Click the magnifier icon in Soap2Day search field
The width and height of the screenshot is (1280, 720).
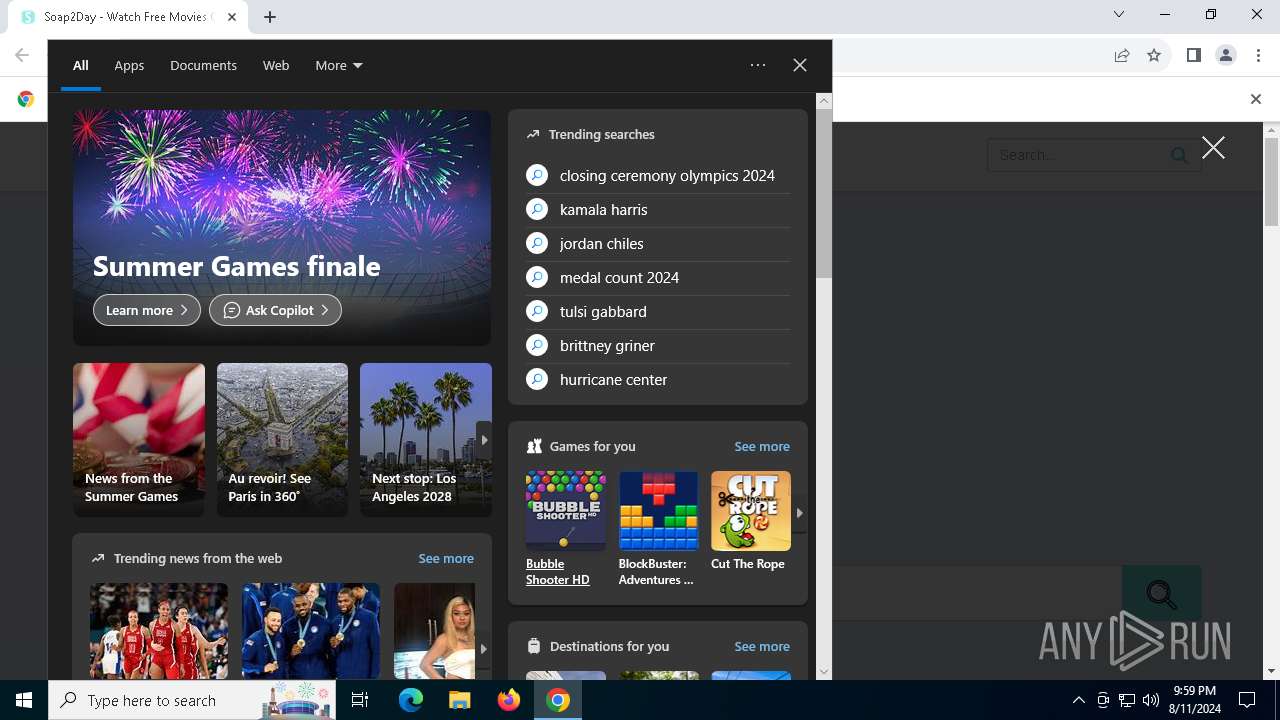[1180, 155]
